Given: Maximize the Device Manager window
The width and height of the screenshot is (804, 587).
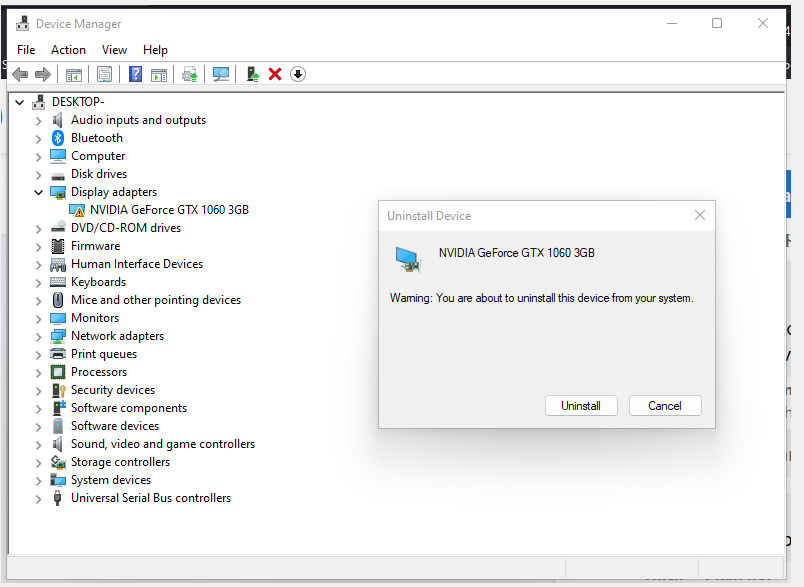Looking at the screenshot, I should pyautogui.click(x=717, y=23).
